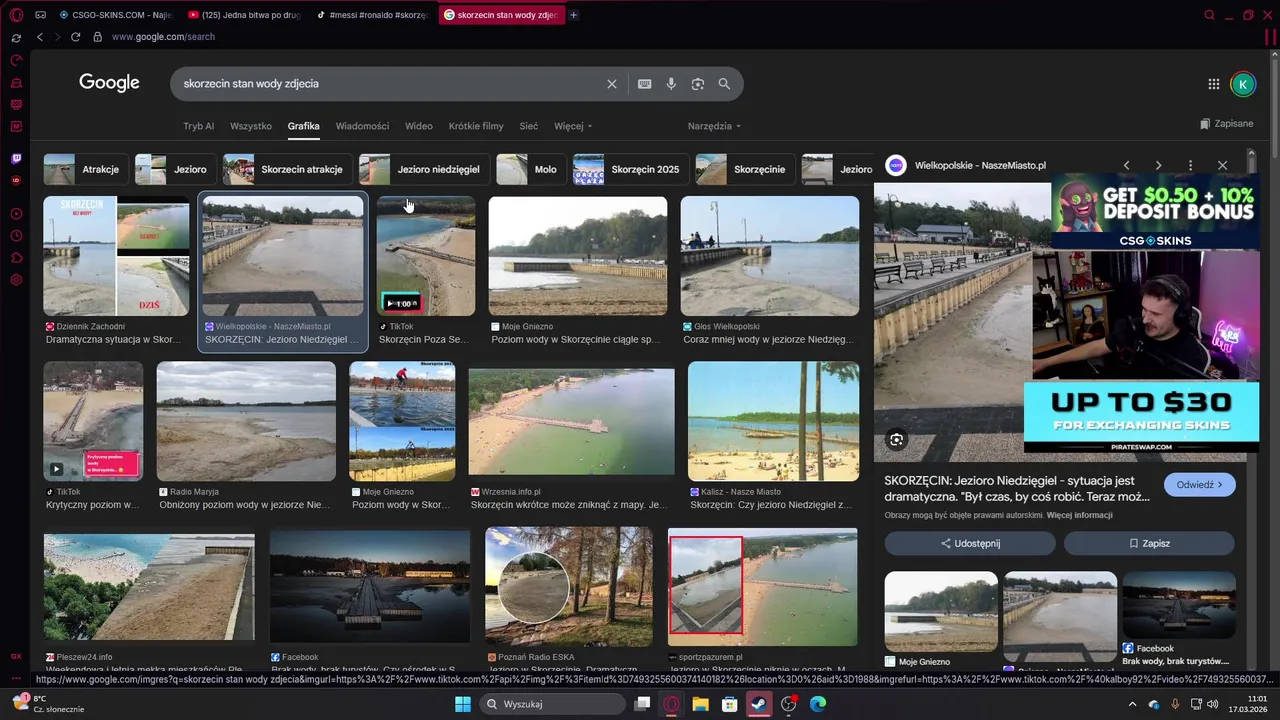1280x720 pixels.
Task: Switch to the Wideo tab
Action: 419,126
